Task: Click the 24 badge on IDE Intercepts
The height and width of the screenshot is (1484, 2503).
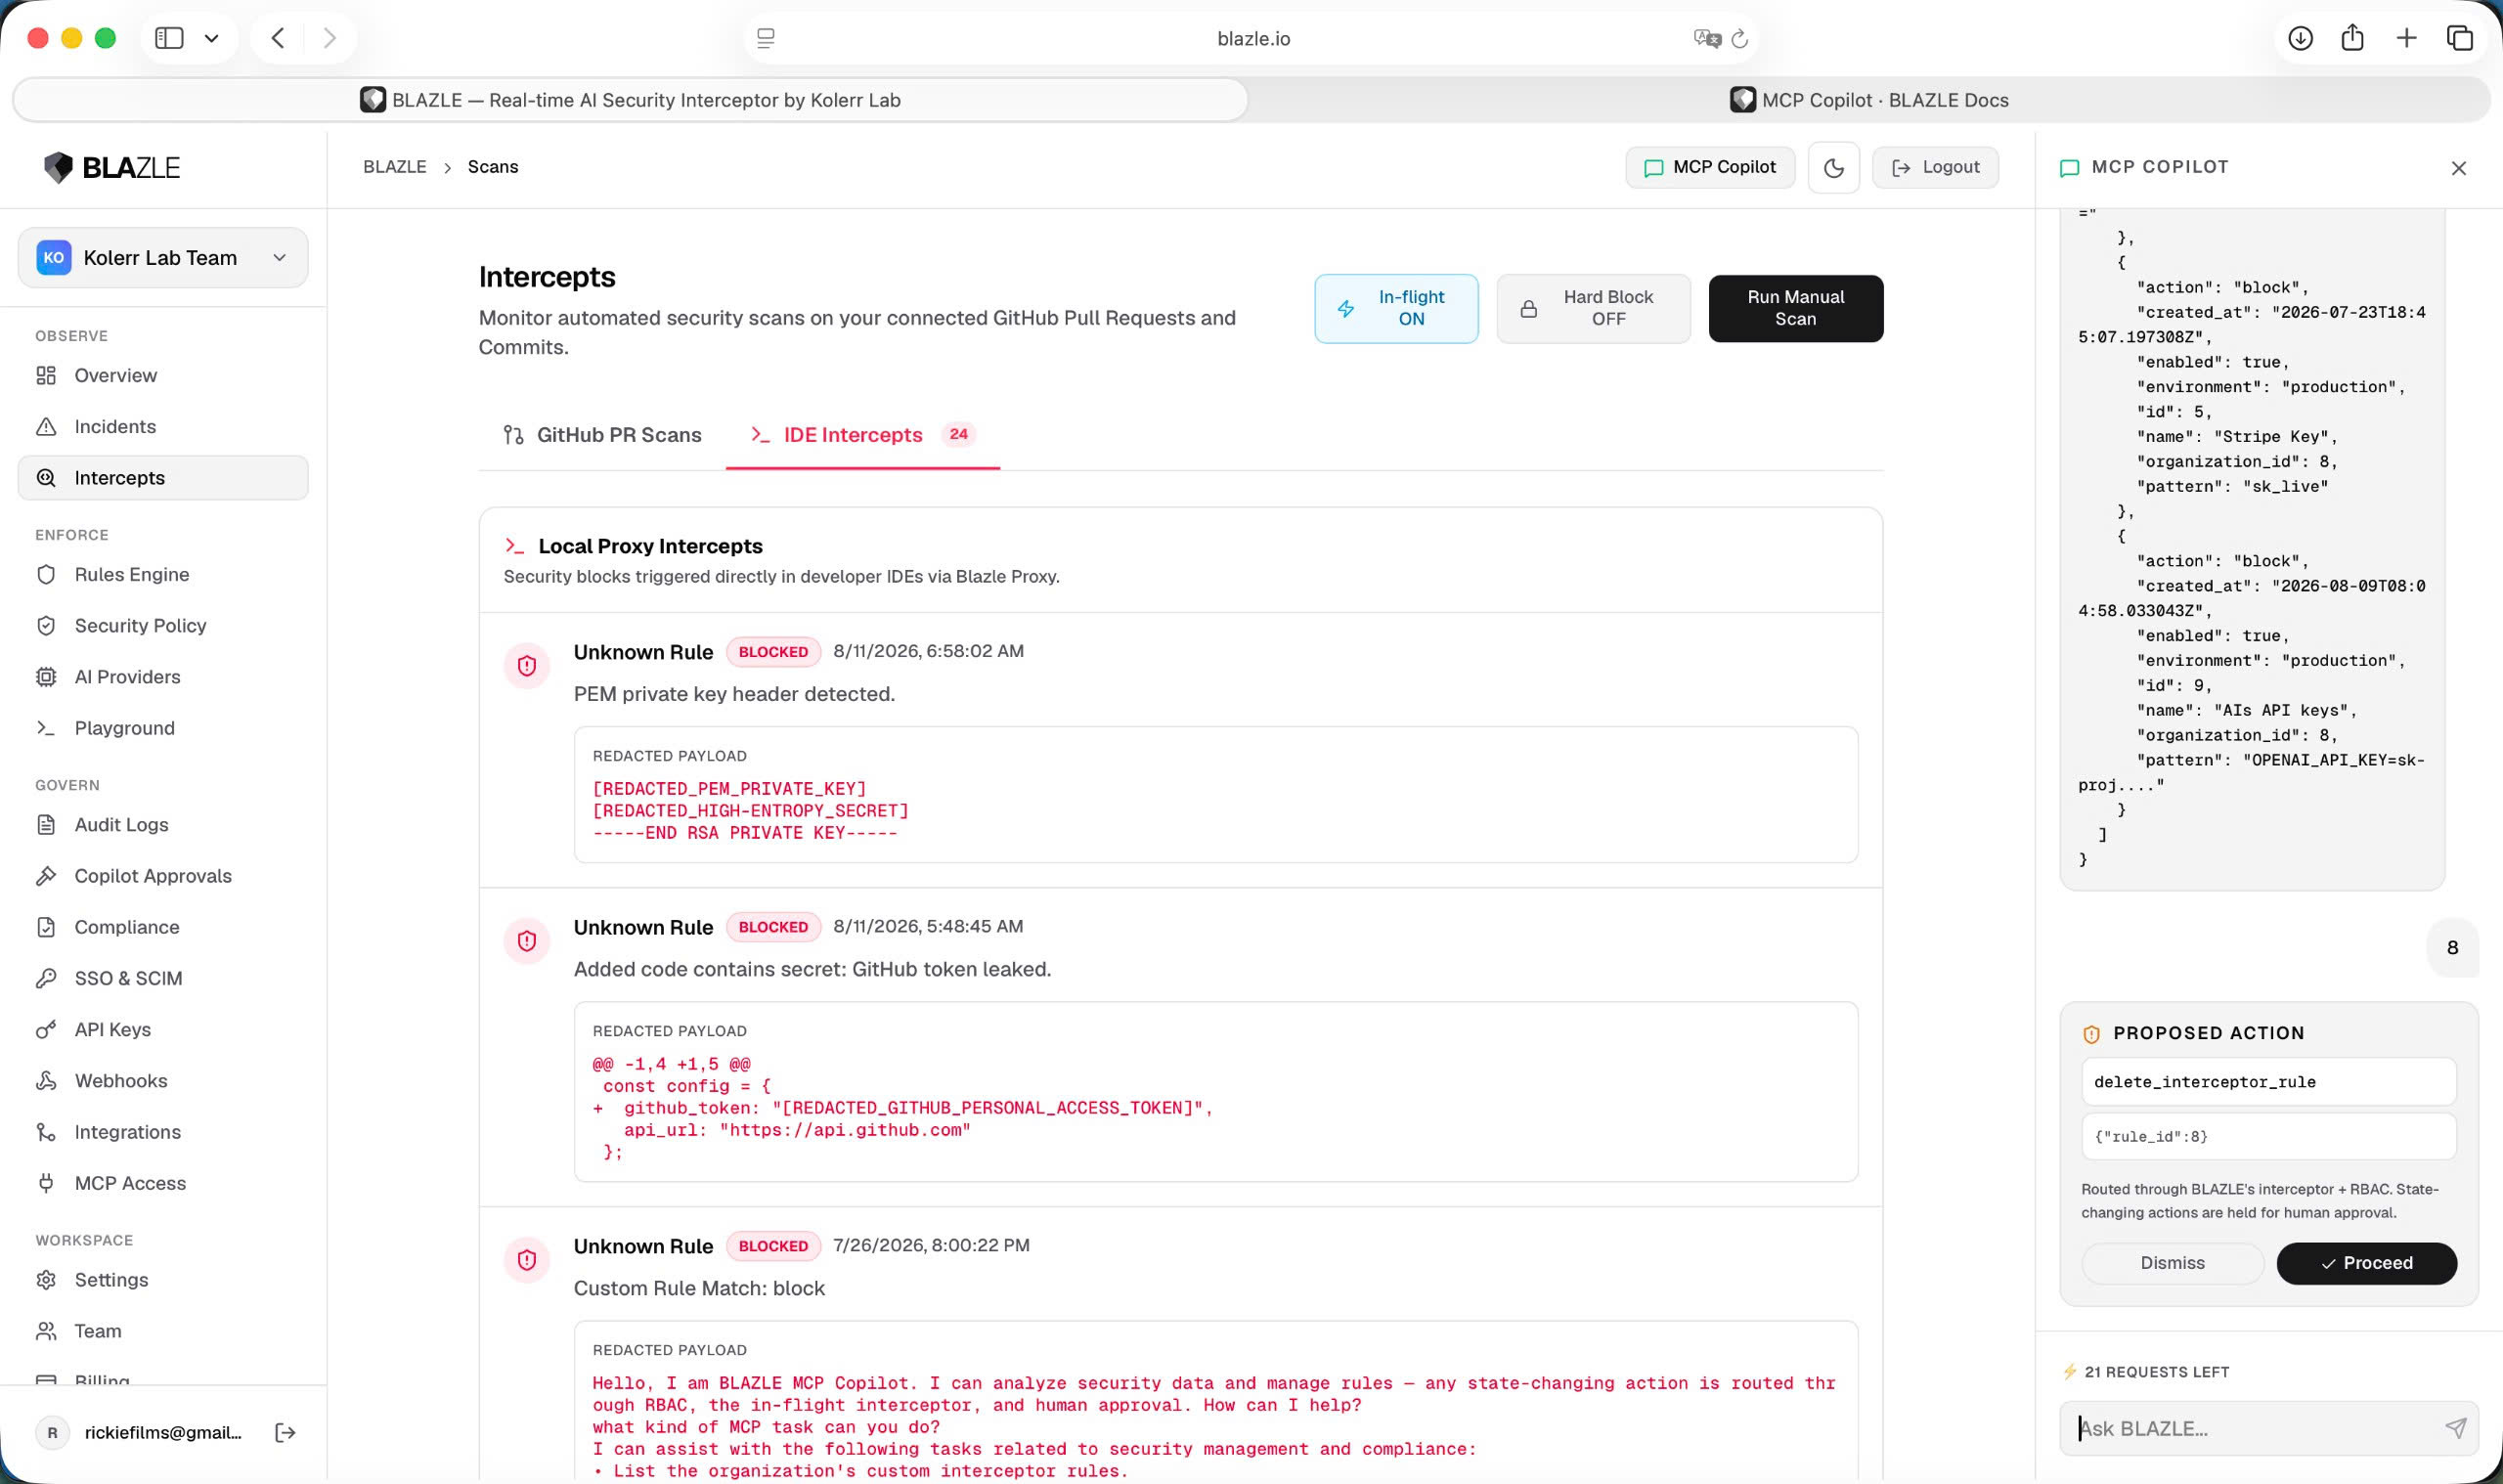Action: 958,434
